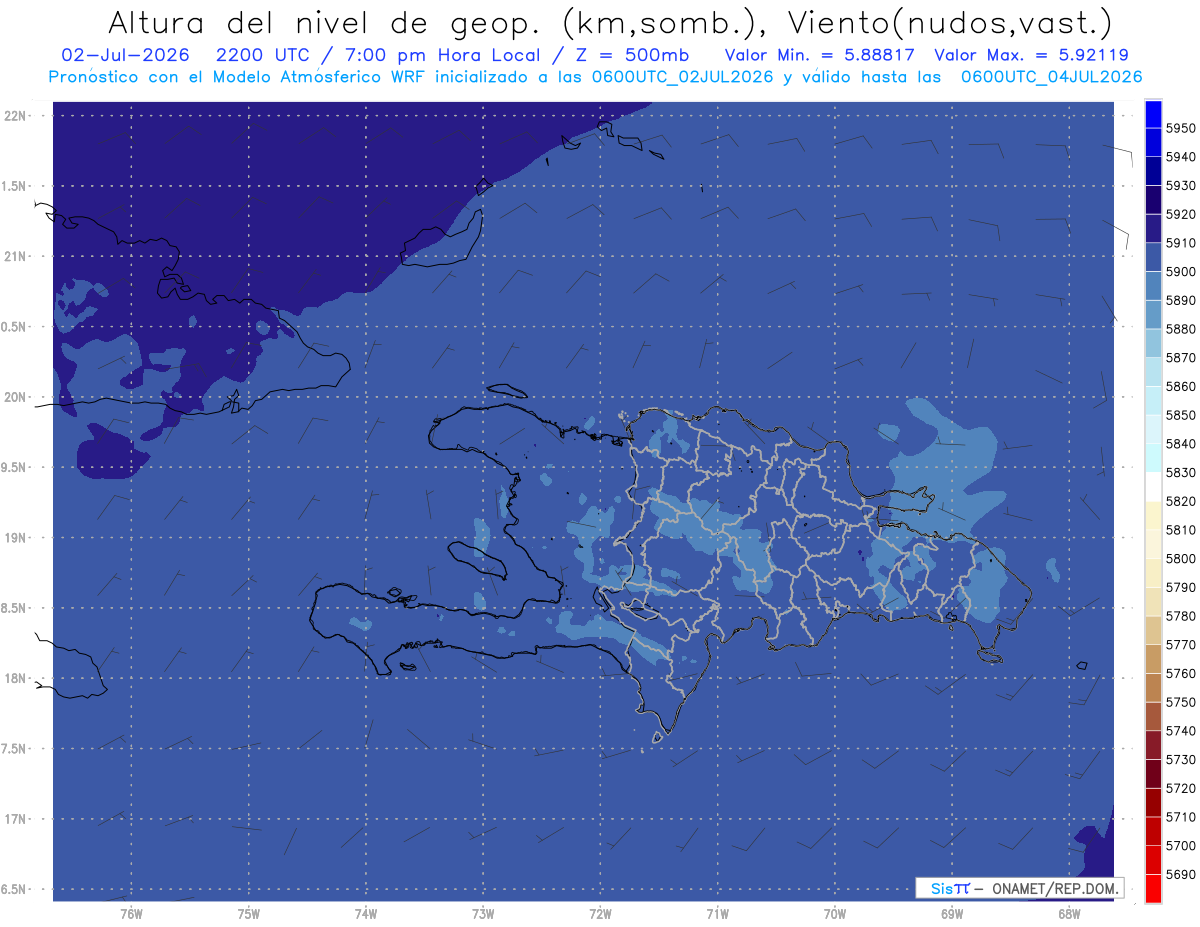
Task: Click the "21N" latitude axis label
Action: 14,256
